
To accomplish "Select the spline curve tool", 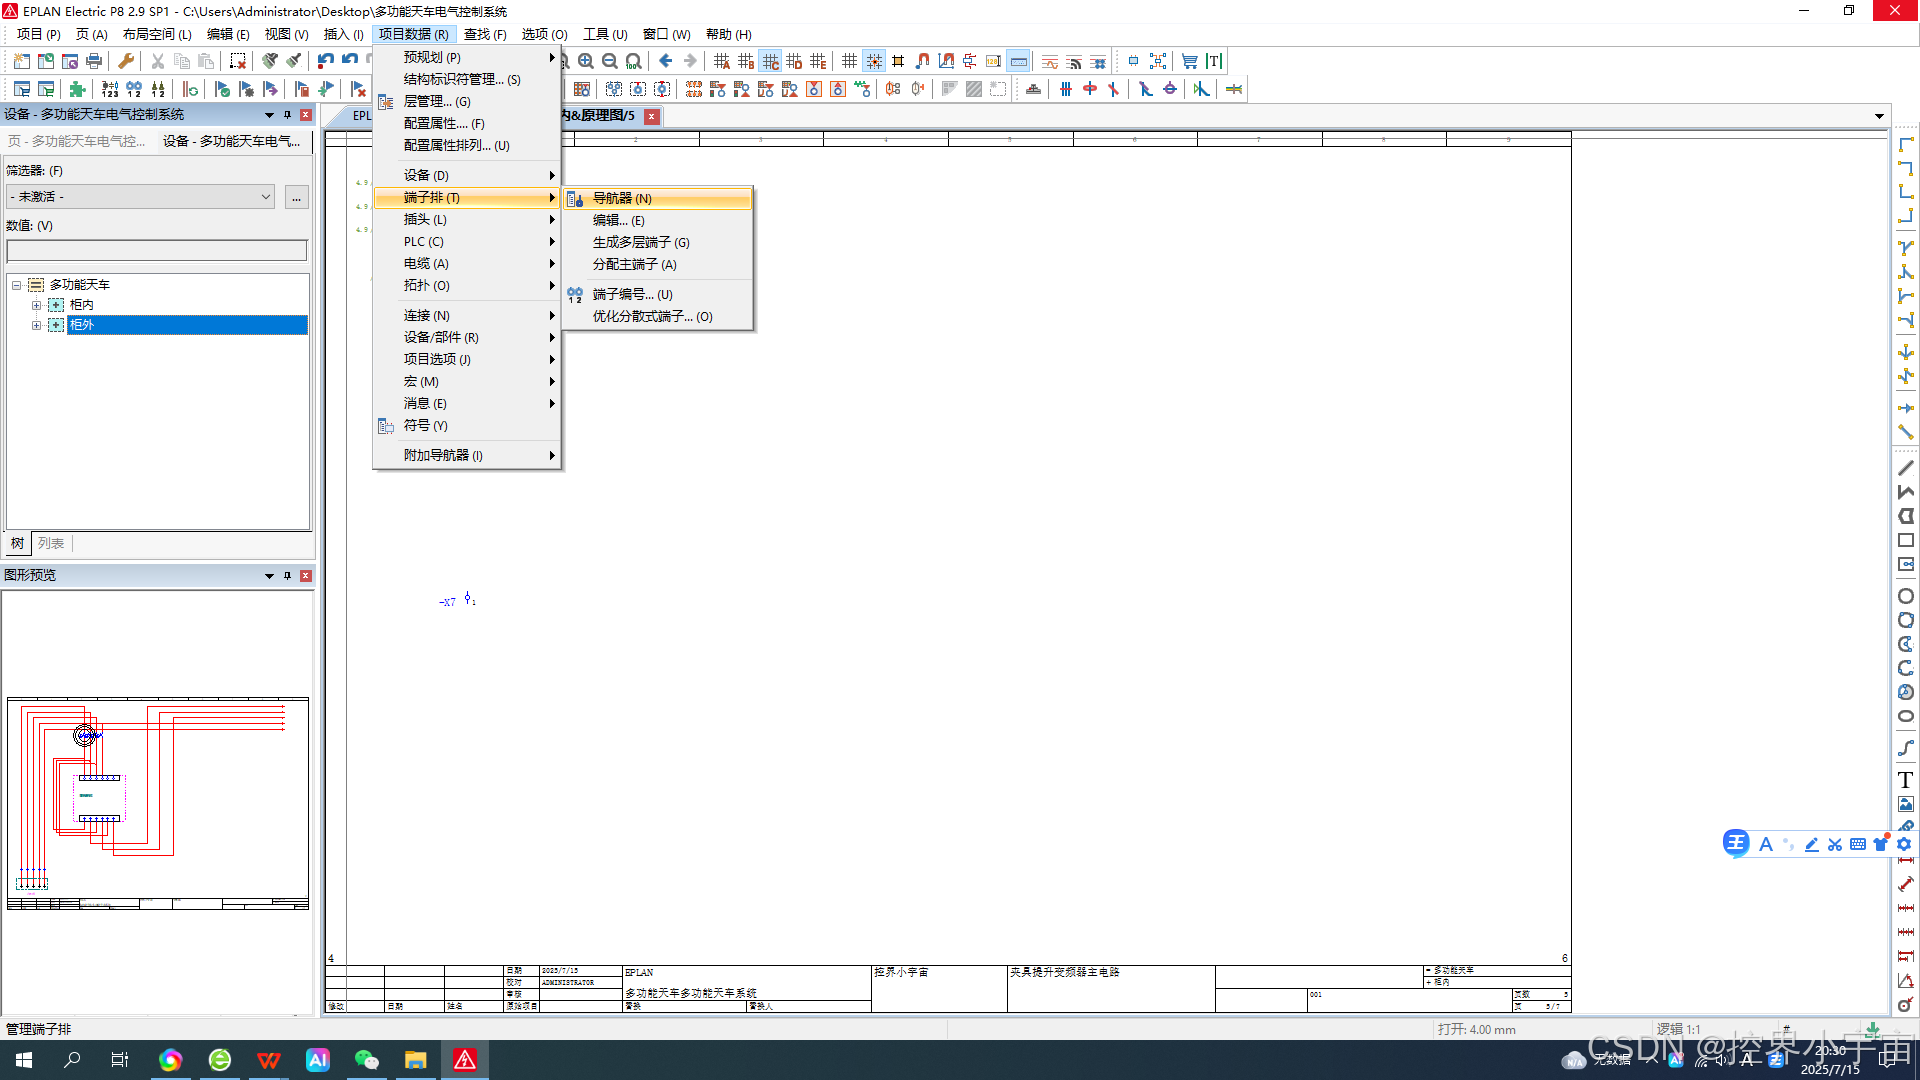I will [1906, 748].
